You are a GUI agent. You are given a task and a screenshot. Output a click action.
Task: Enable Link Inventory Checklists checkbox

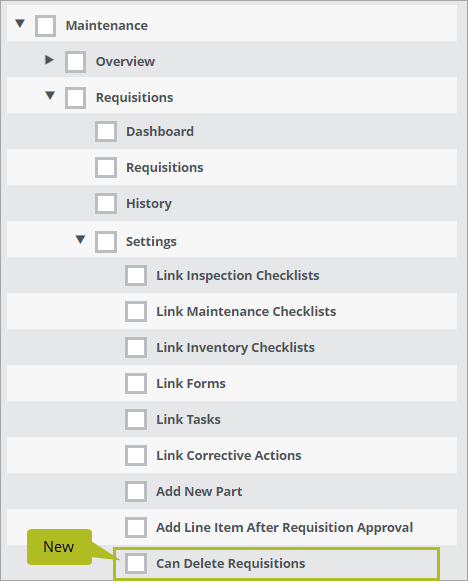point(136,348)
